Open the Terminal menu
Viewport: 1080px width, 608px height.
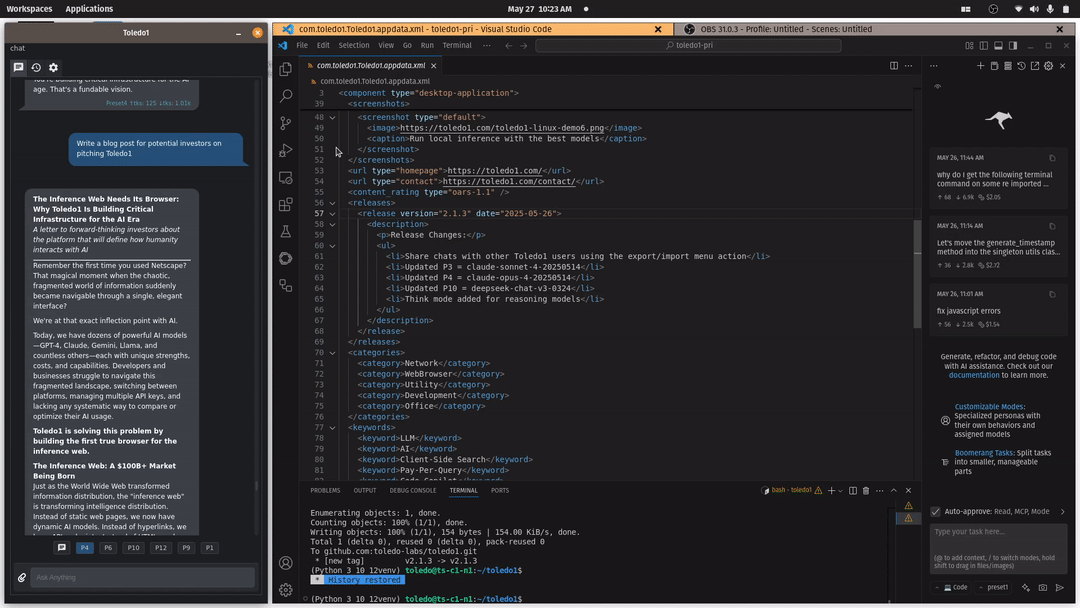(457, 45)
